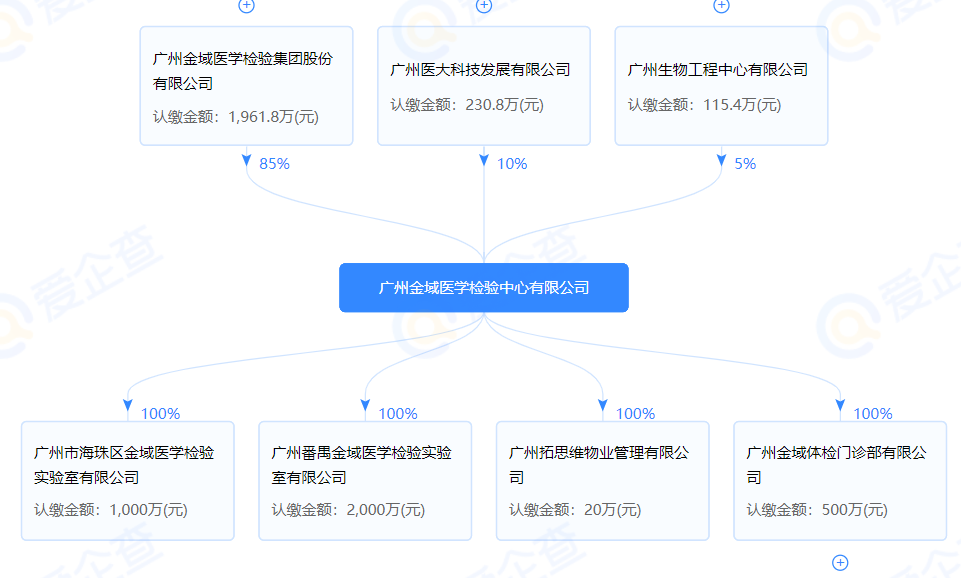Expand shareholders above 广州医大科技发展有限公司
Image resolution: width=961 pixels, height=579 pixels.
click(484, 6)
